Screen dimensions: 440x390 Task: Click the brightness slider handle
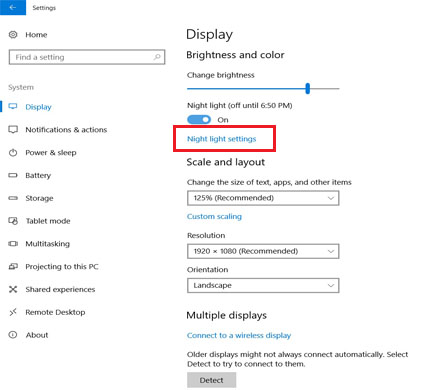click(x=308, y=88)
